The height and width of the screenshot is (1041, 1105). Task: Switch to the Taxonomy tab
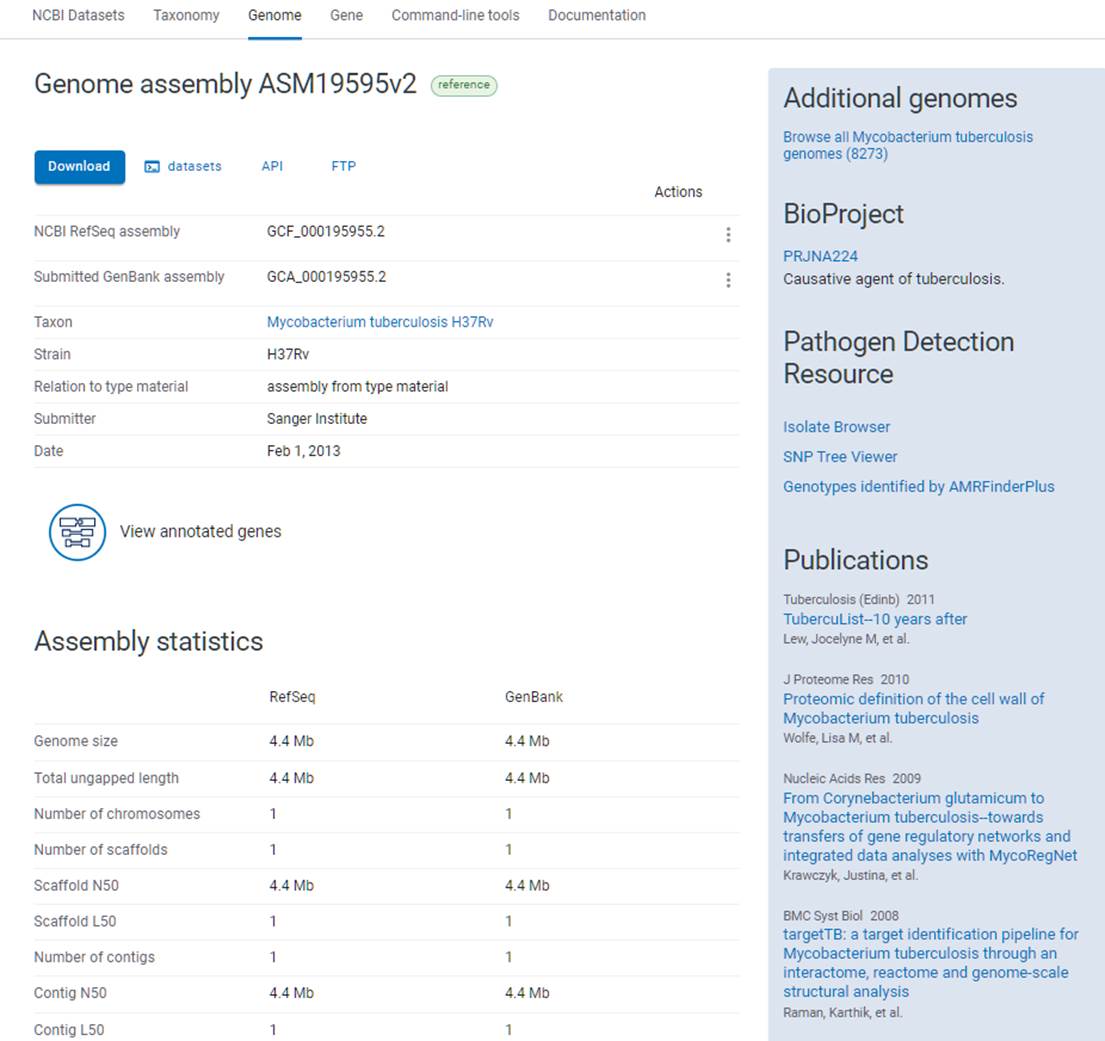click(186, 16)
